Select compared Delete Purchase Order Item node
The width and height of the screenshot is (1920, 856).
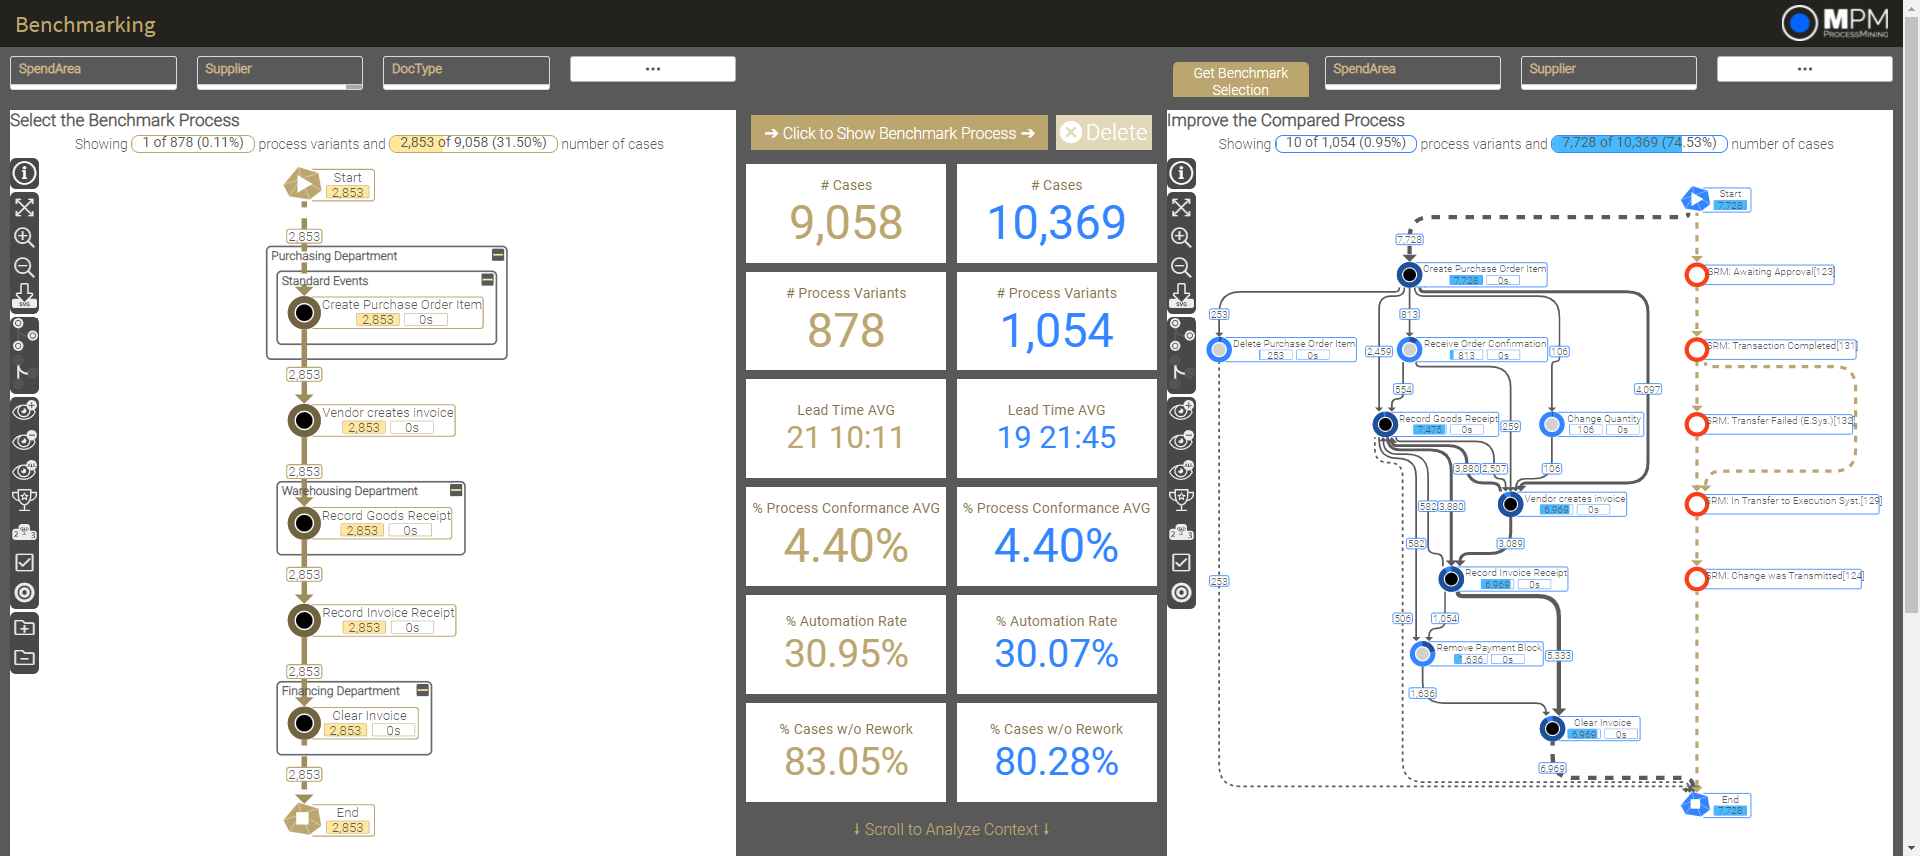[1282, 349]
